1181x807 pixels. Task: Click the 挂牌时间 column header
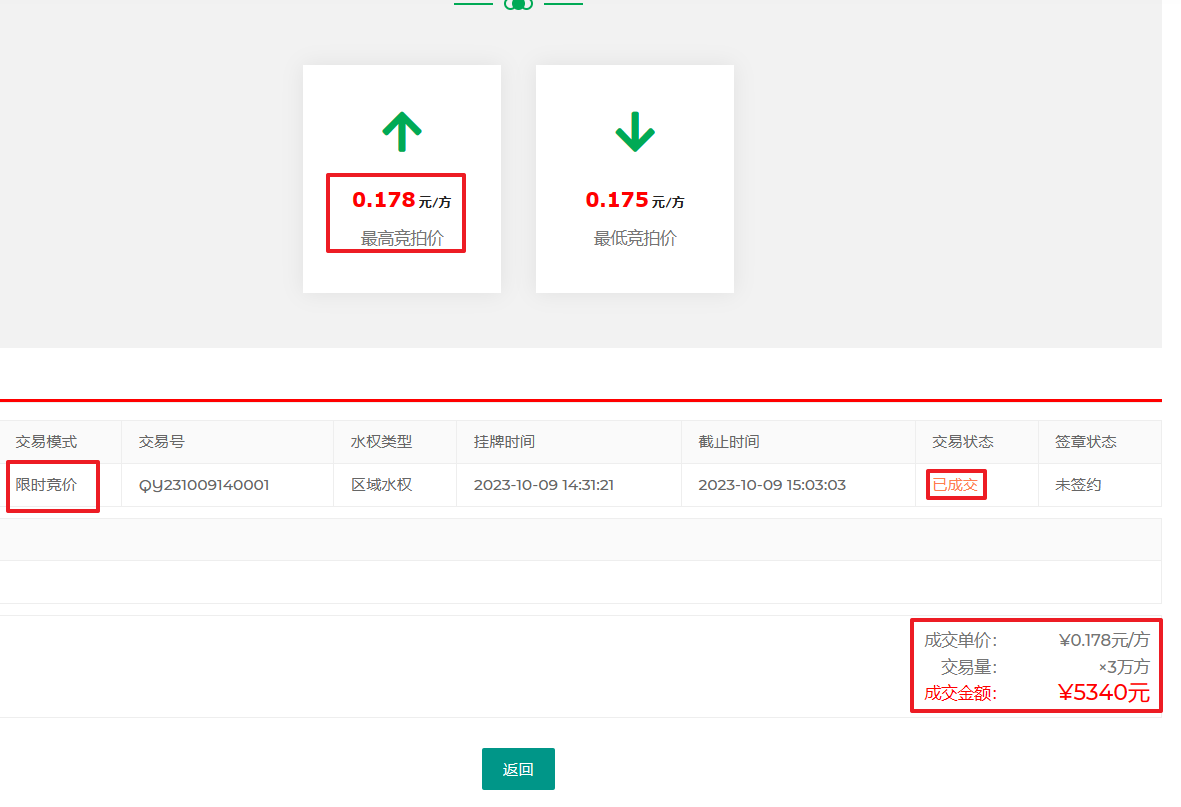tap(504, 442)
